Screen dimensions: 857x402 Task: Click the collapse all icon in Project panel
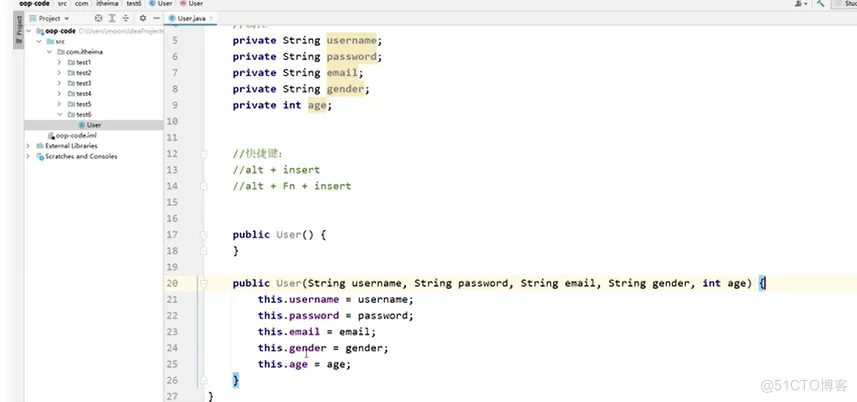click(x=126, y=18)
